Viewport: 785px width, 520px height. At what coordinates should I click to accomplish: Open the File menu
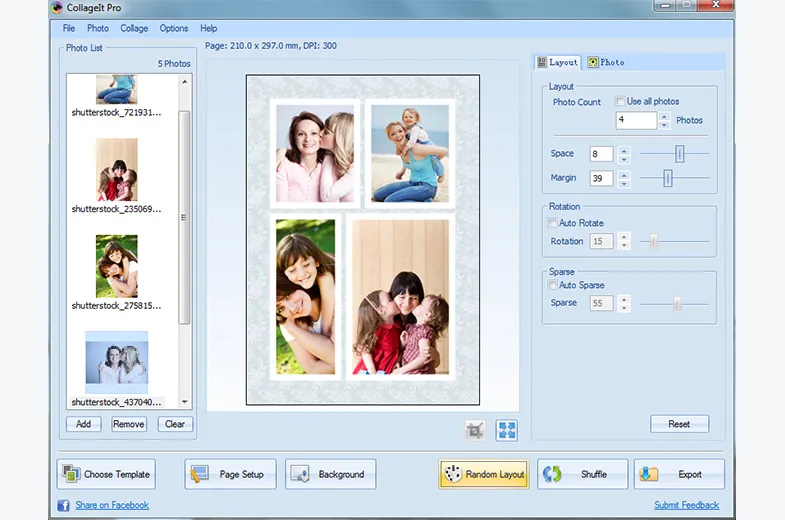[69, 29]
